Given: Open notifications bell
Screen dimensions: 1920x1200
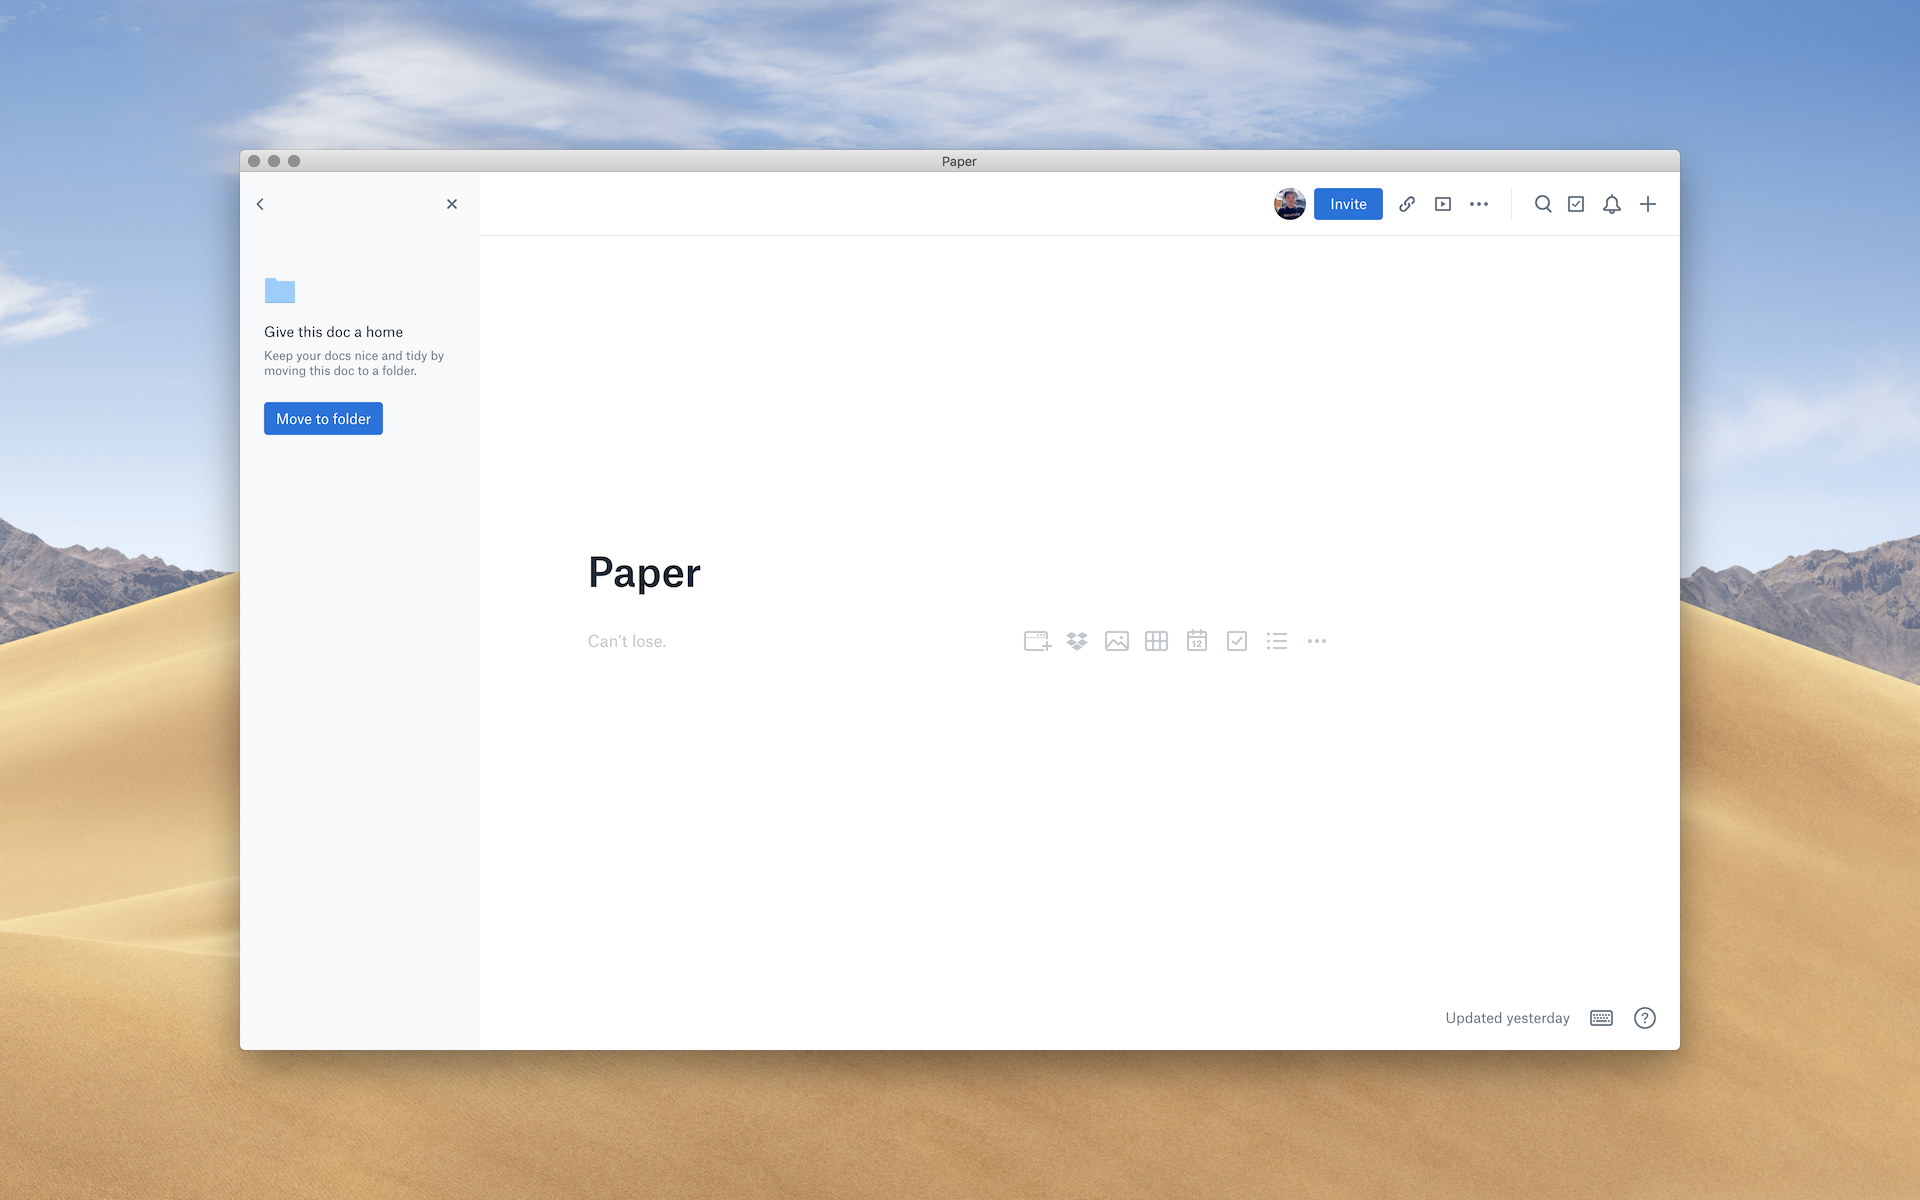Looking at the screenshot, I should (x=1611, y=204).
